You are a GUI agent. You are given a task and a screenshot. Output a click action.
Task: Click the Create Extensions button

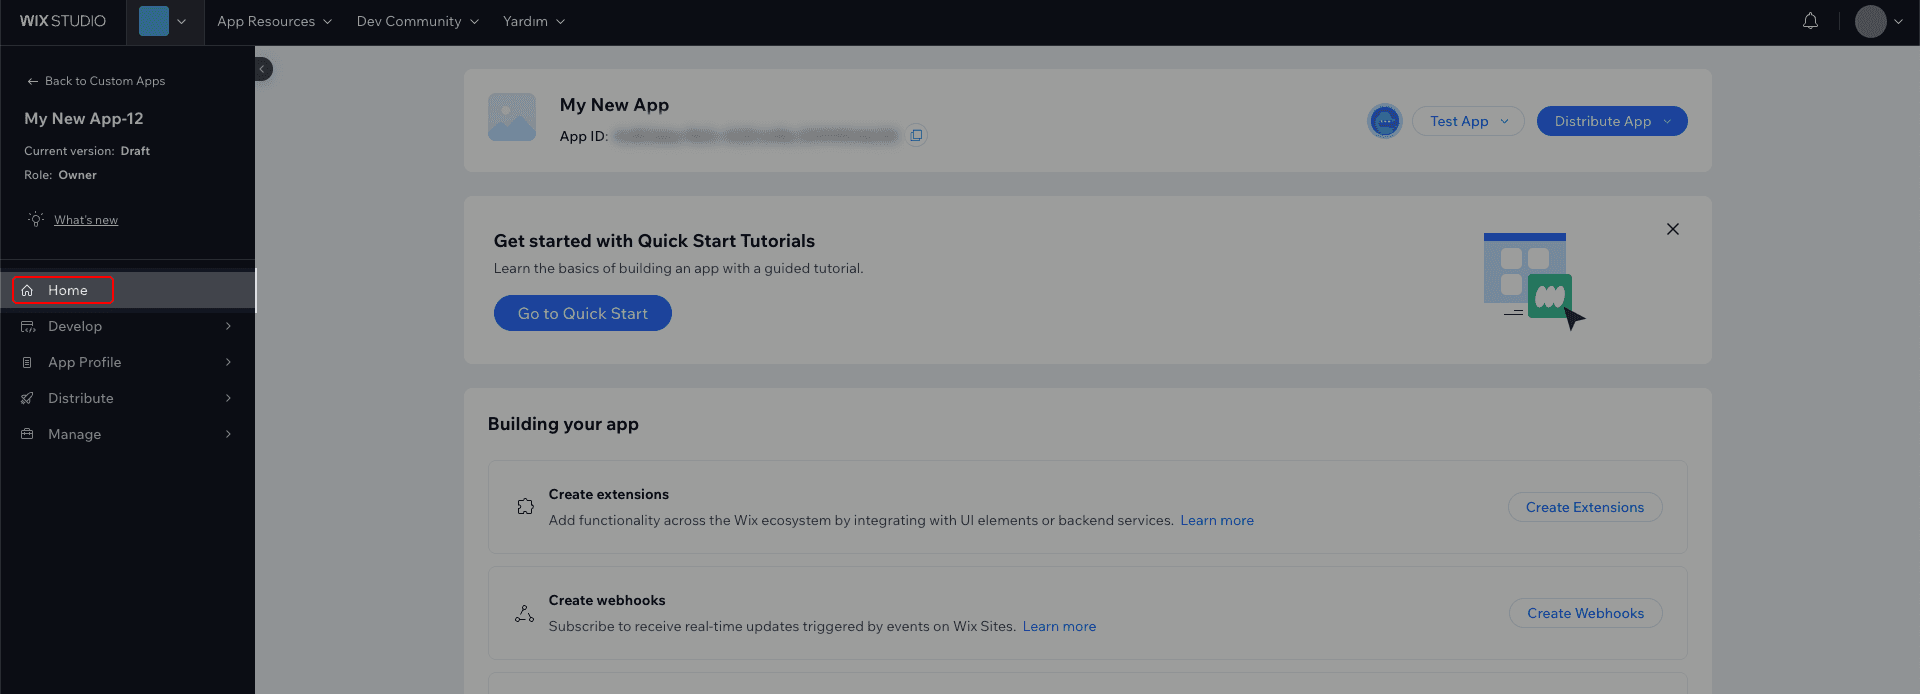[x=1585, y=507]
